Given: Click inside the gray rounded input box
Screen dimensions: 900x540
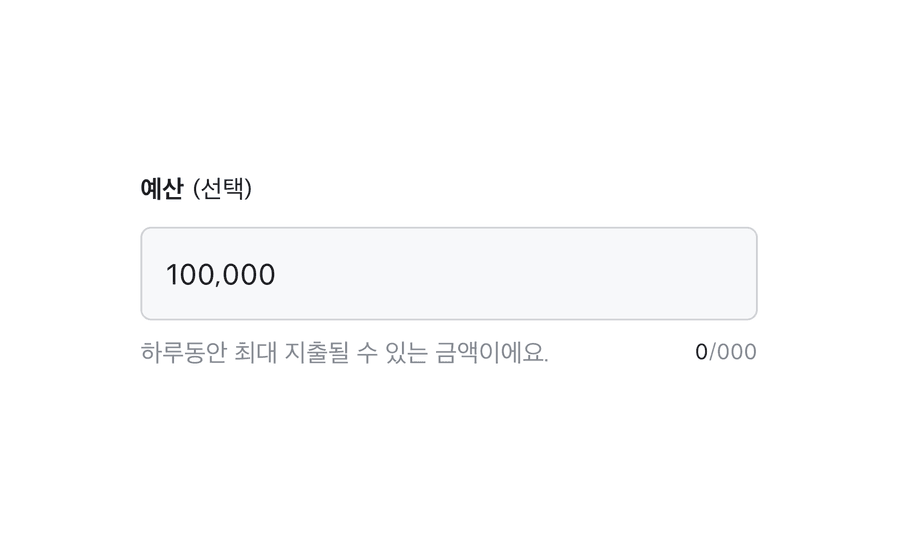Looking at the screenshot, I should (448, 274).
